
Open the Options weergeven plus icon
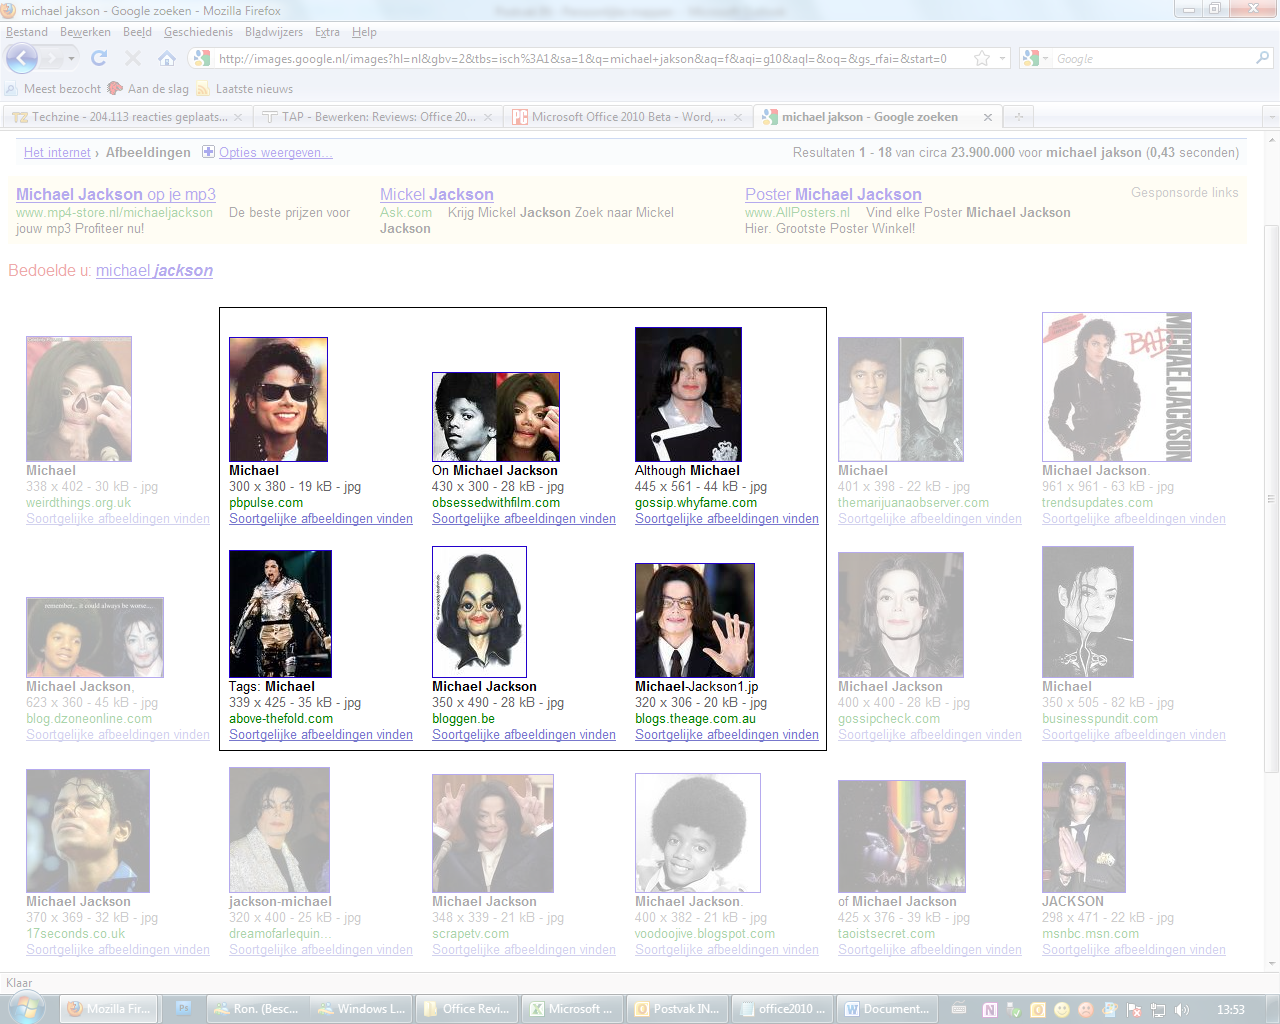208,152
